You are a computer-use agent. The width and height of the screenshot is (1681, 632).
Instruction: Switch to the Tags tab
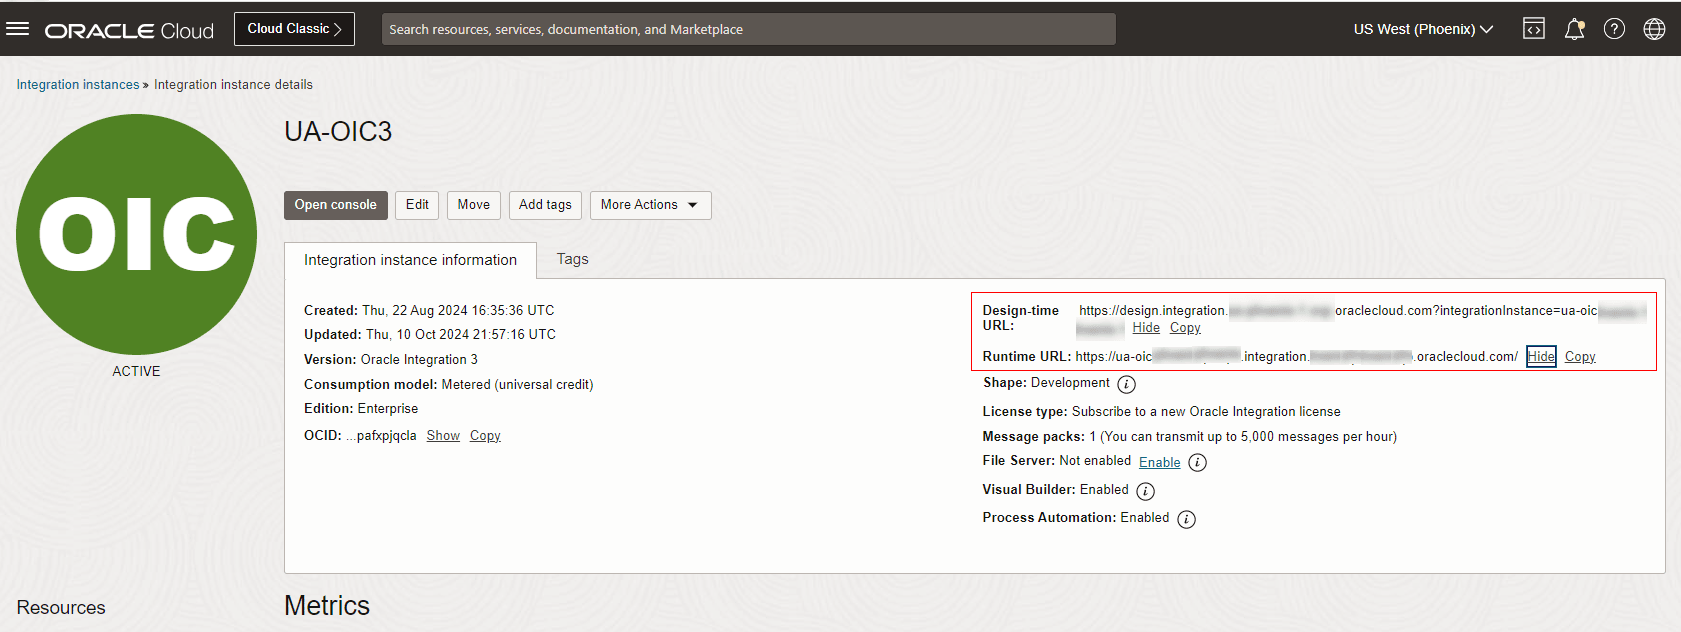tap(572, 259)
